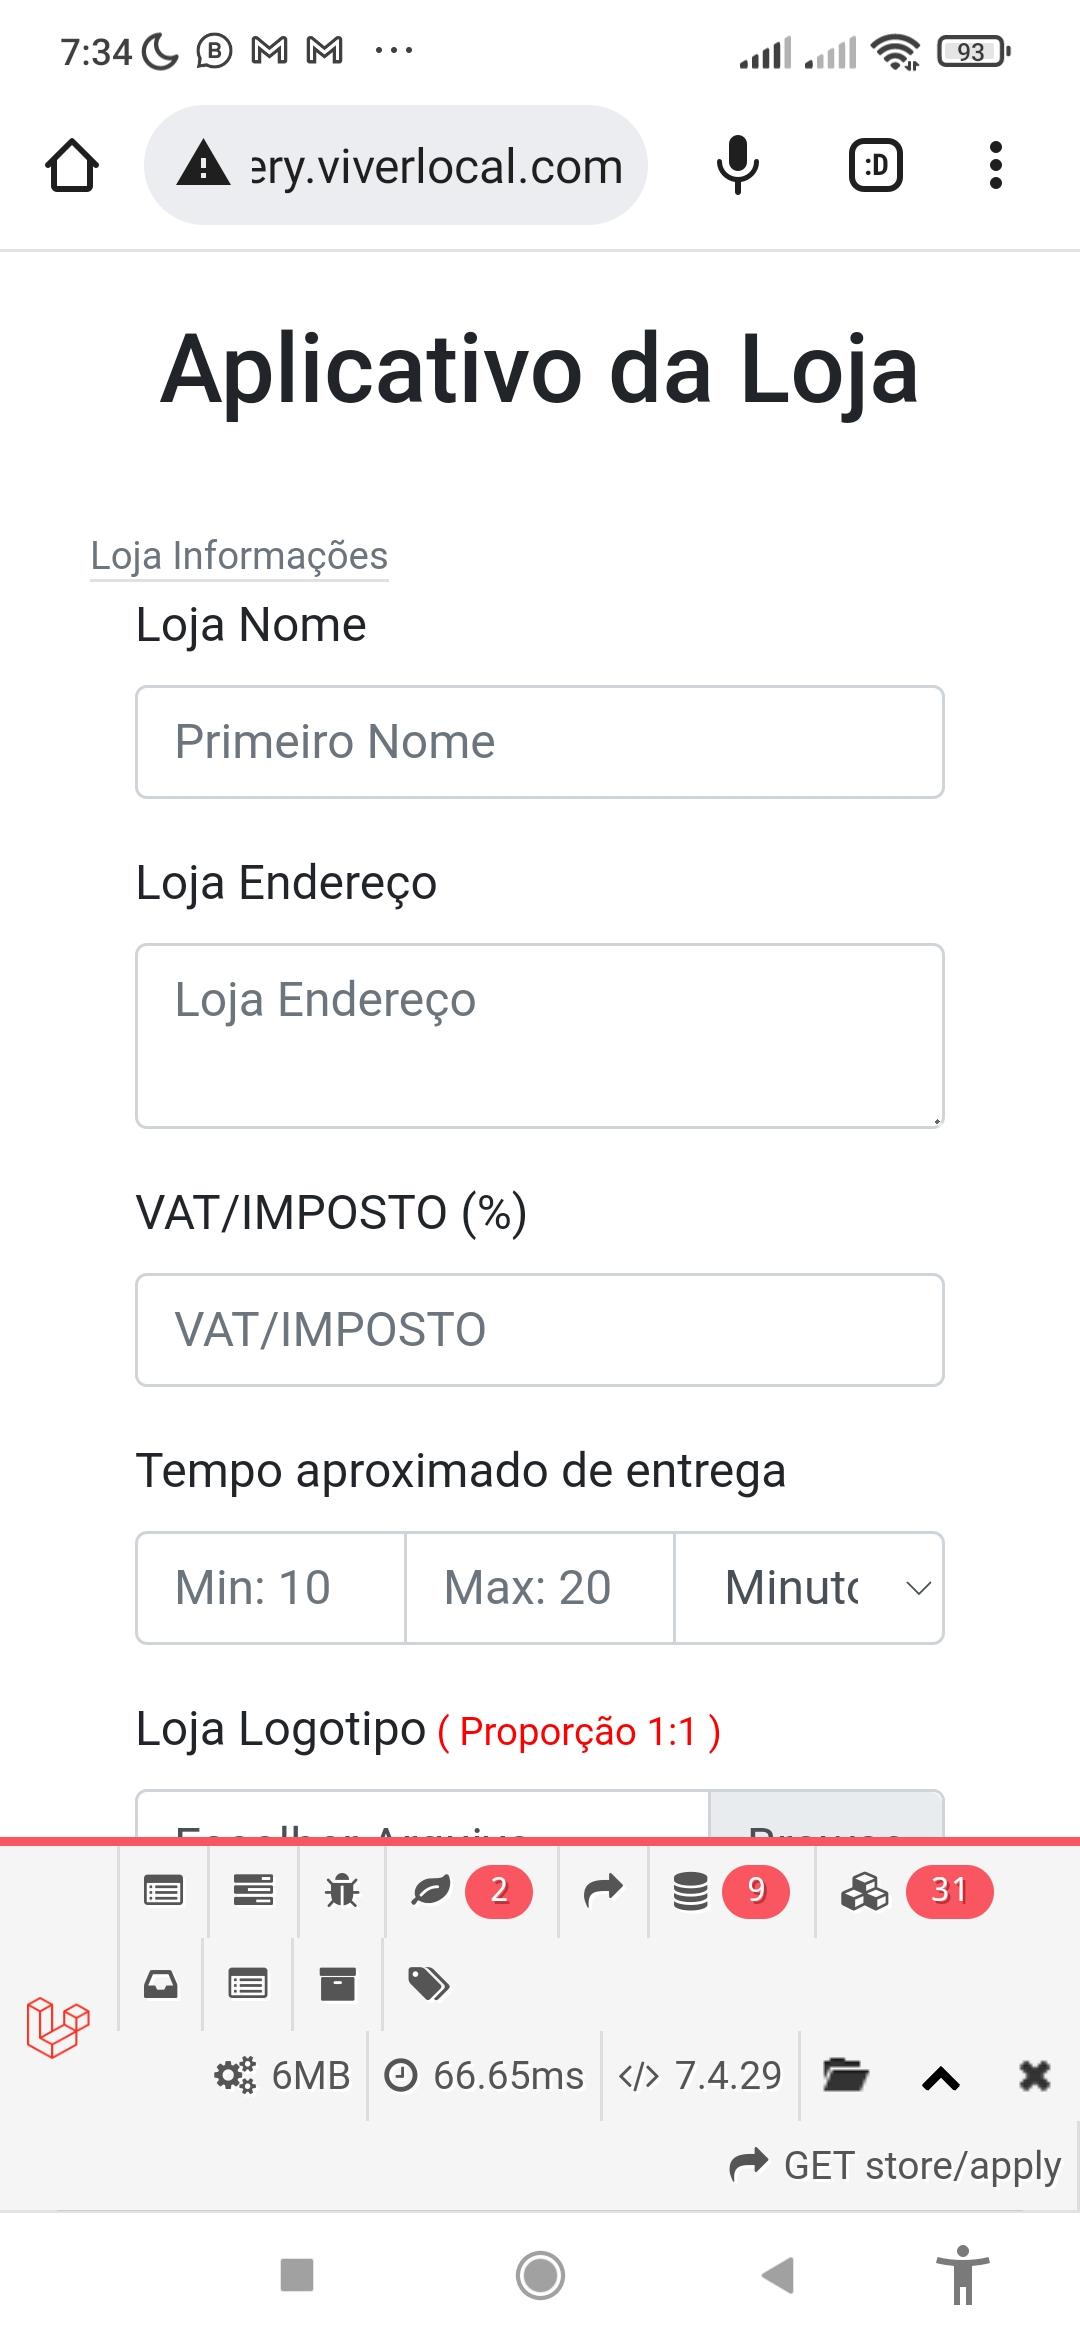Viewport: 1080px width, 2340px height.
Task: Collapse the debugbar with the chevron
Action: [941, 2079]
